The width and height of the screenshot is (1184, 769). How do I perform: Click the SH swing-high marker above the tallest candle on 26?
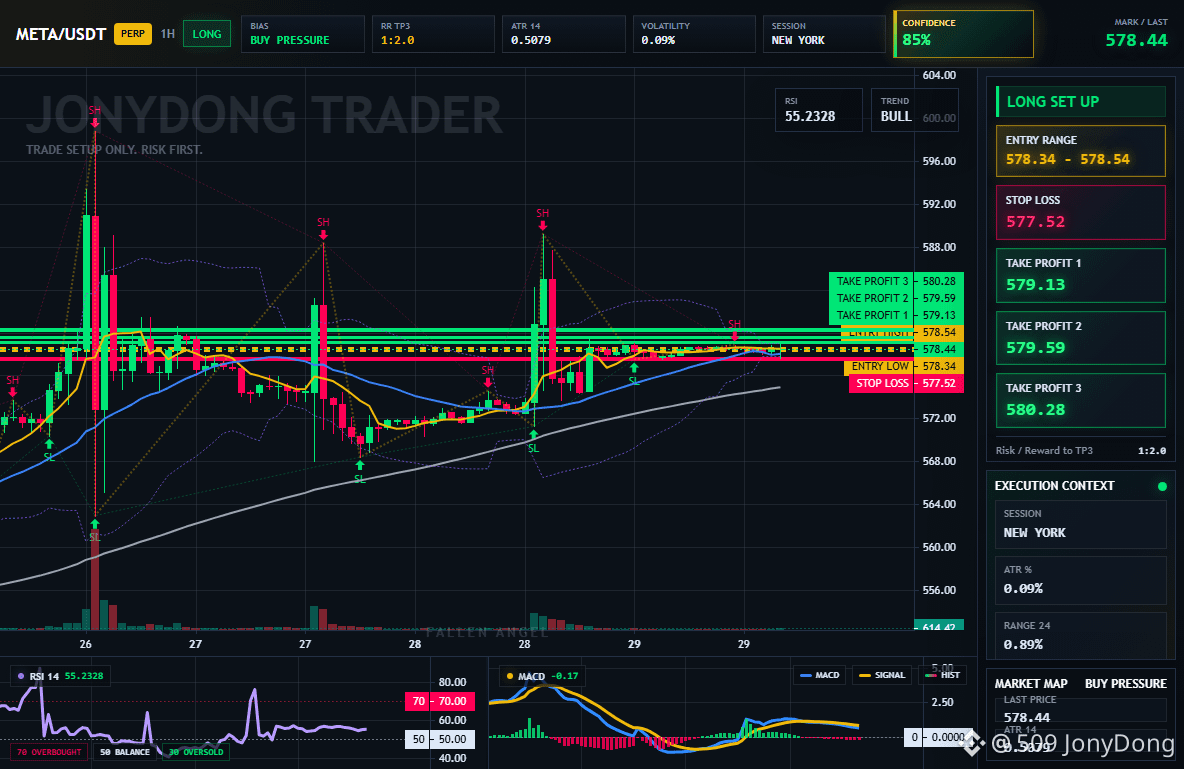click(x=94, y=115)
